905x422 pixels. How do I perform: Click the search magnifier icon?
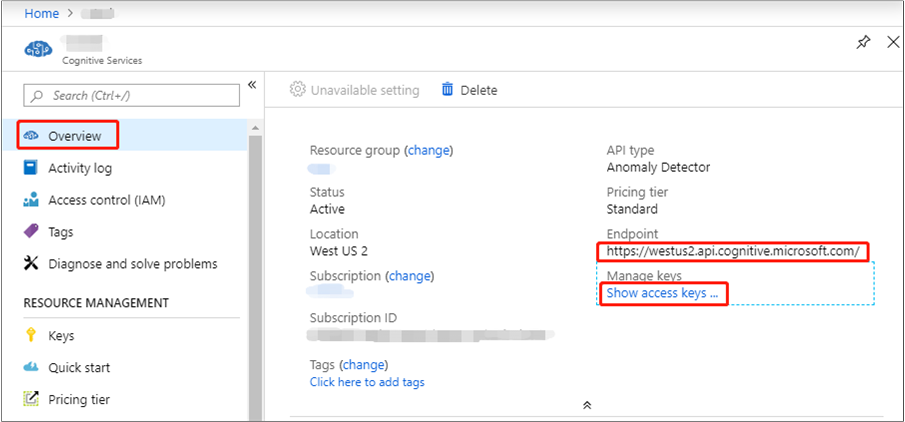tap(38, 96)
